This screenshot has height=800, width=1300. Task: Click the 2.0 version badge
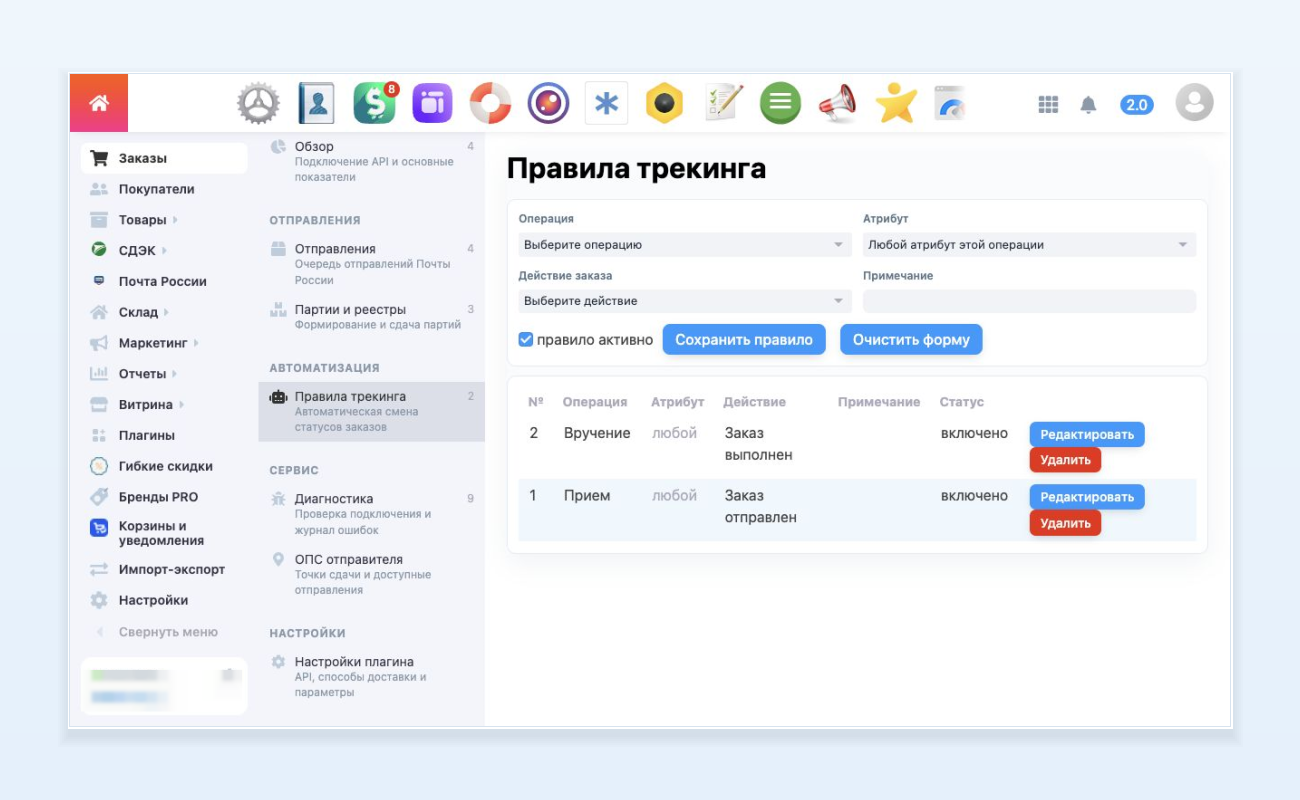coord(1137,104)
